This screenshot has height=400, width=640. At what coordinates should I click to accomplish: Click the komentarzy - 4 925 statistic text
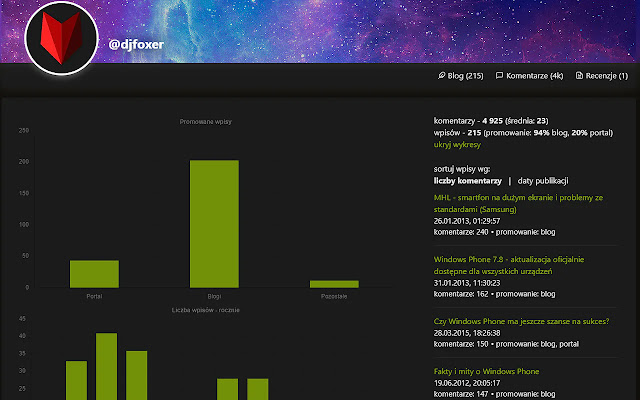(x=491, y=121)
